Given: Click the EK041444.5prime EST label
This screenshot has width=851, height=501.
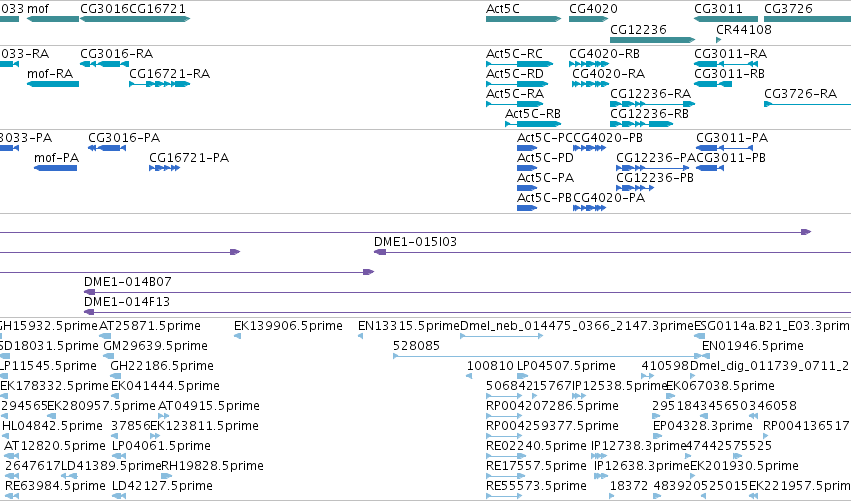Looking at the screenshot, I should (x=165, y=386).
